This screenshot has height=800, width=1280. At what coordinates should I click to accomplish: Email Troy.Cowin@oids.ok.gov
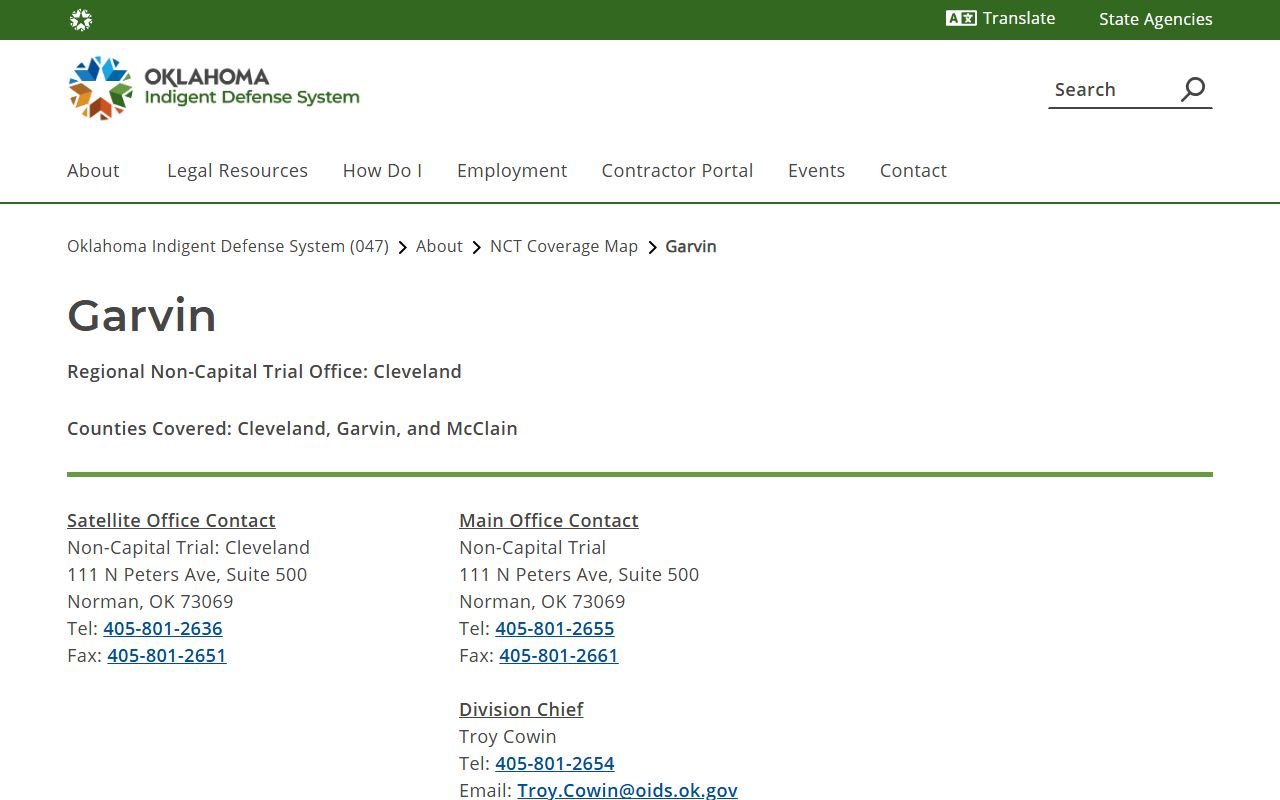(x=627, y=790)
